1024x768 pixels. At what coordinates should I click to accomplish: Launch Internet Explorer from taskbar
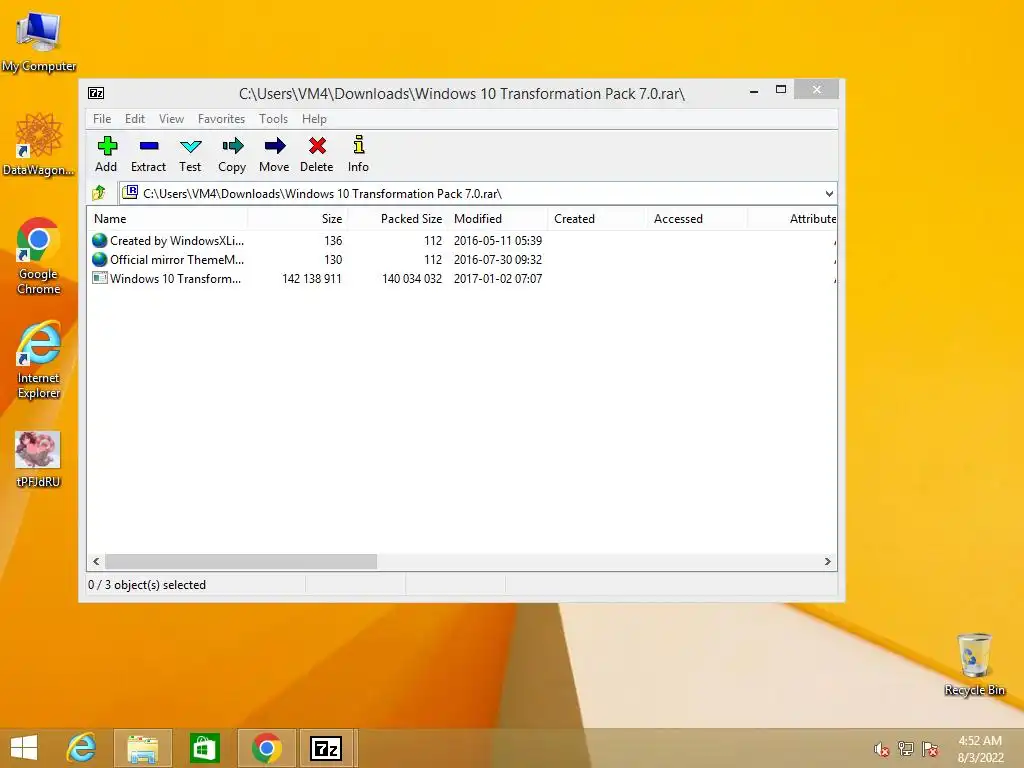click(82, 748)
